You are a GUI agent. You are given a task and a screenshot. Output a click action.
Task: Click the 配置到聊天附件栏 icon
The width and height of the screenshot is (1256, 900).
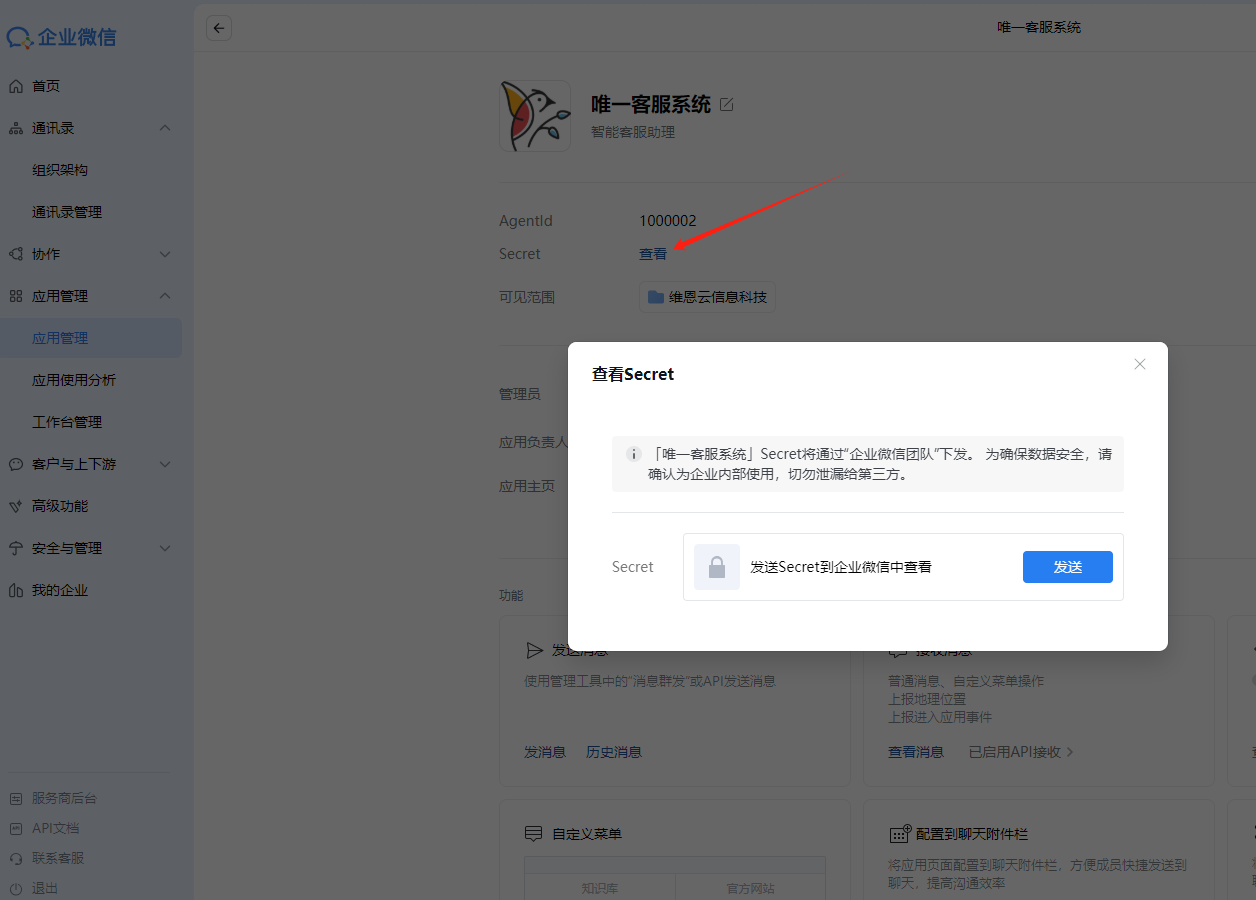click(900, 834)
